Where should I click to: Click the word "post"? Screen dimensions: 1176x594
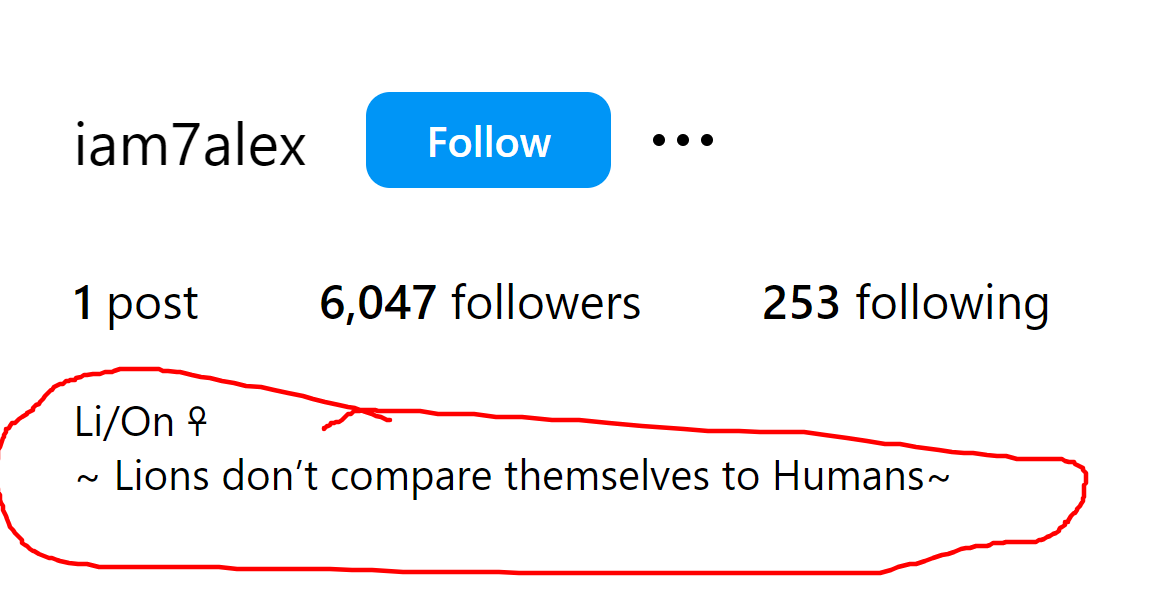pyautogui.click(x=153, y=303)
